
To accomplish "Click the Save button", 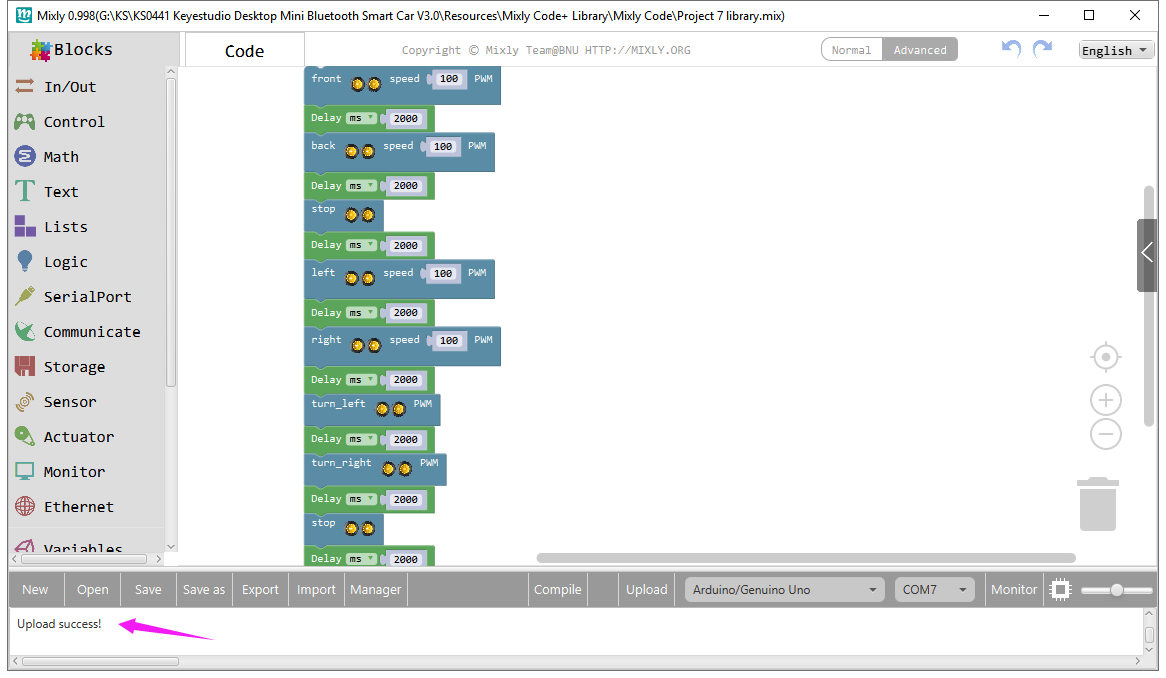I will point(148,590).
